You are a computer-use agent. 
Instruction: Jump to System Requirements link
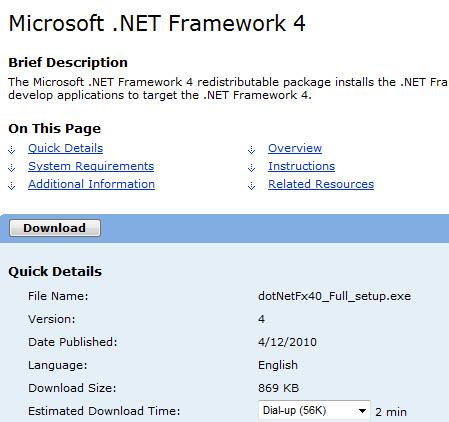click(x=91, y=166)
